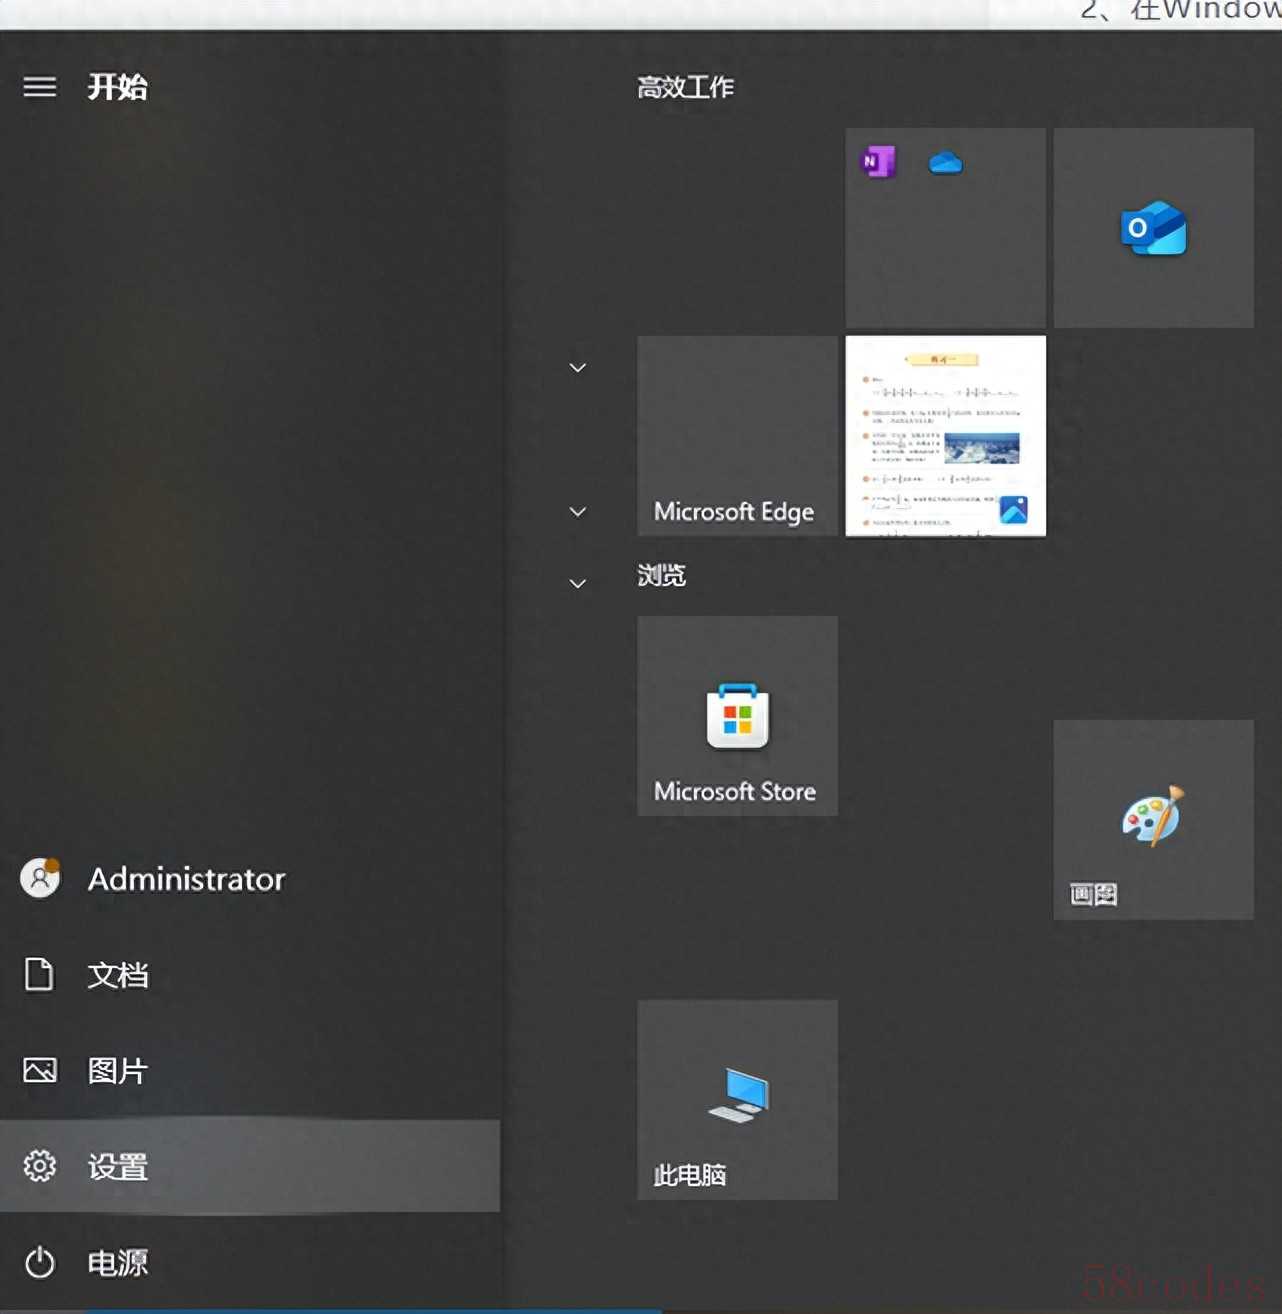Click the 开始 heading text
1282x1314 pixels.
click(x=117, y=87)
